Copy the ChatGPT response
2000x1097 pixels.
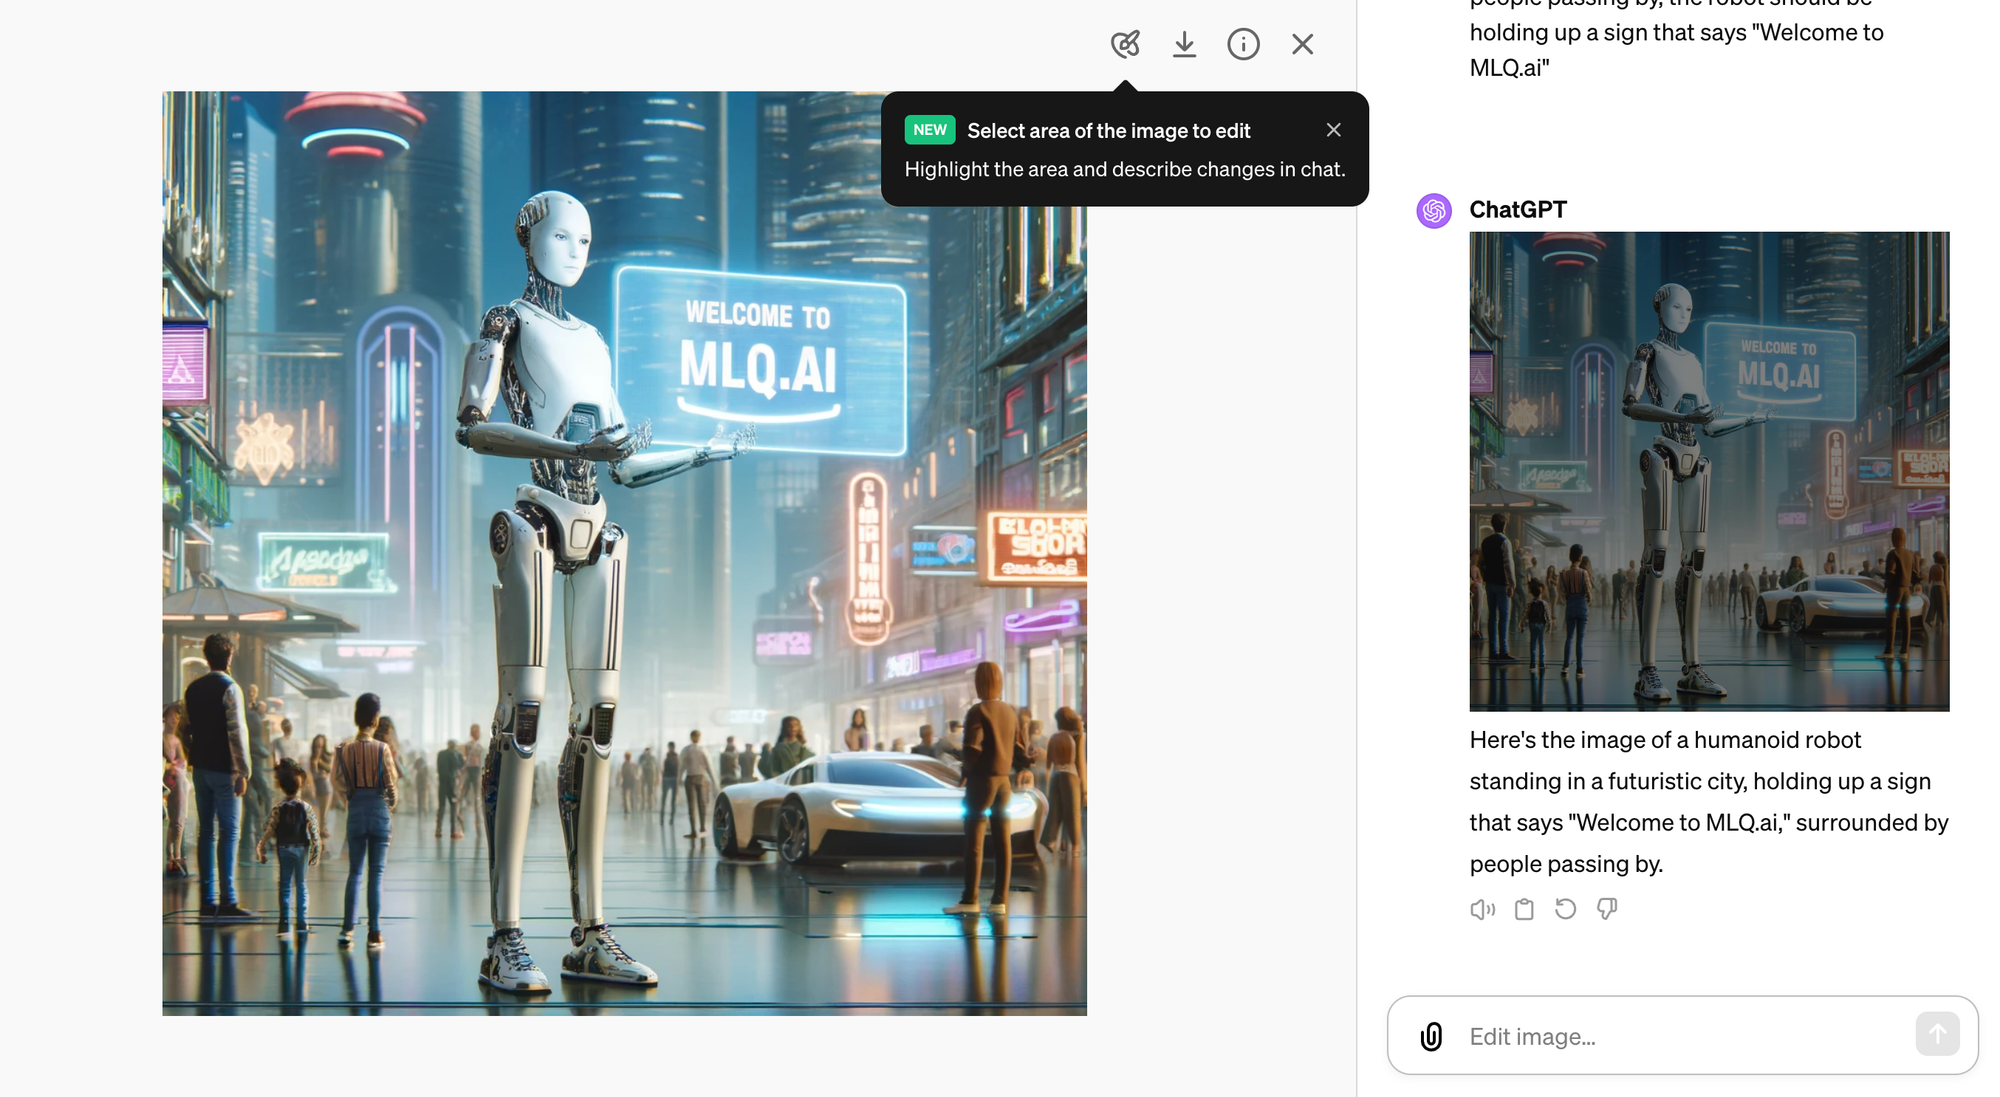click(x=1524, y=909)
